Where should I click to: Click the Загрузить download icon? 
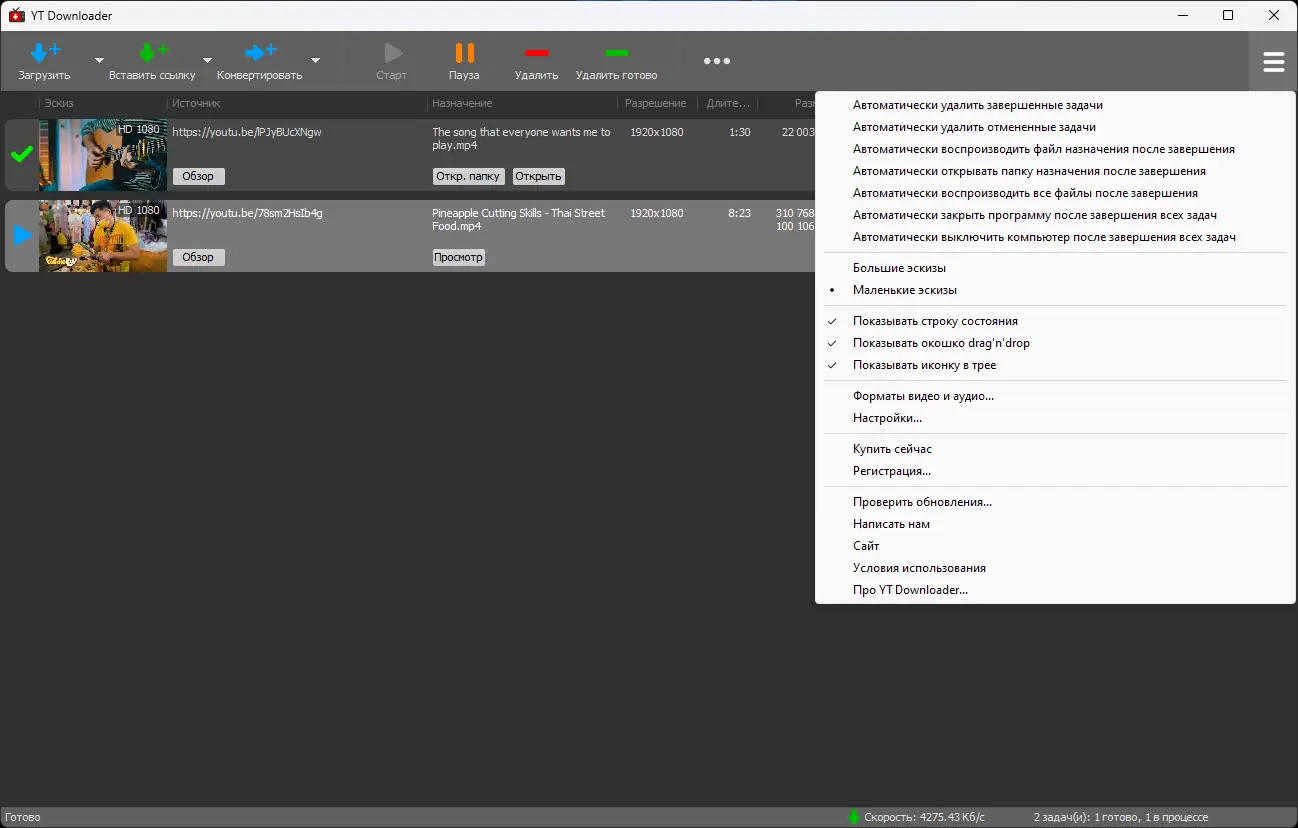[45, 53]
